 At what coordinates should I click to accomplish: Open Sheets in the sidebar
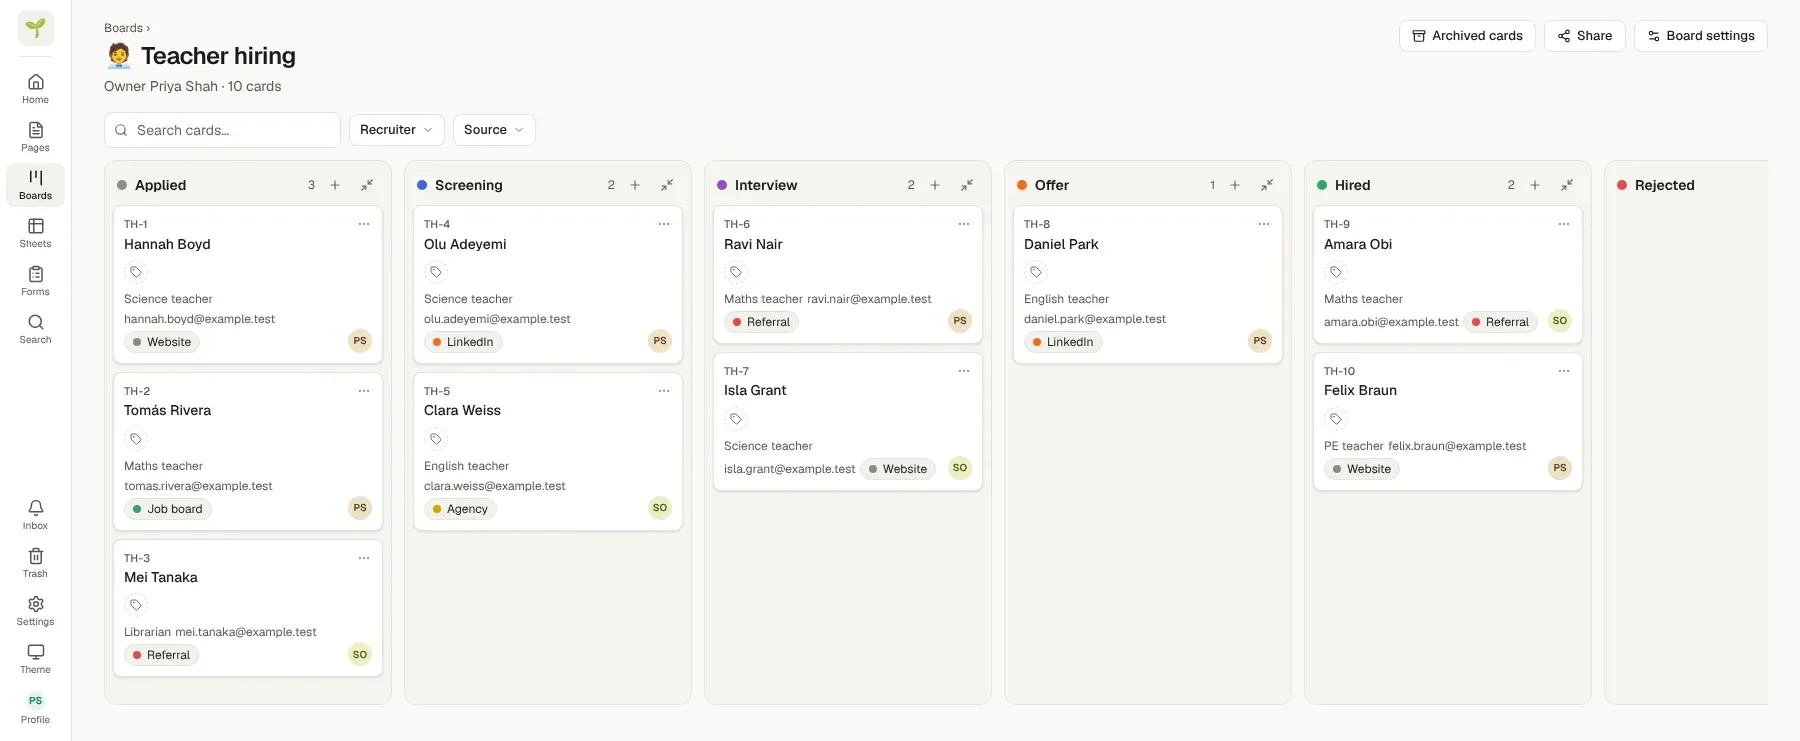click(x=35, y=233)
